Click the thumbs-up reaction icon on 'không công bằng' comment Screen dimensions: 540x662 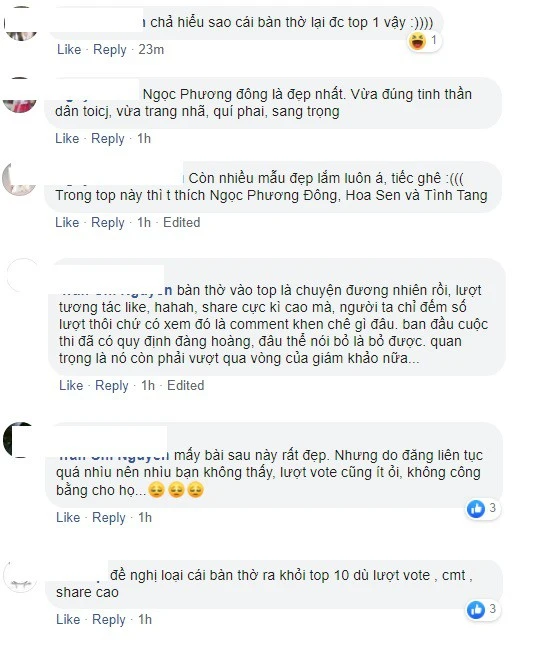[x=476, y=509]
